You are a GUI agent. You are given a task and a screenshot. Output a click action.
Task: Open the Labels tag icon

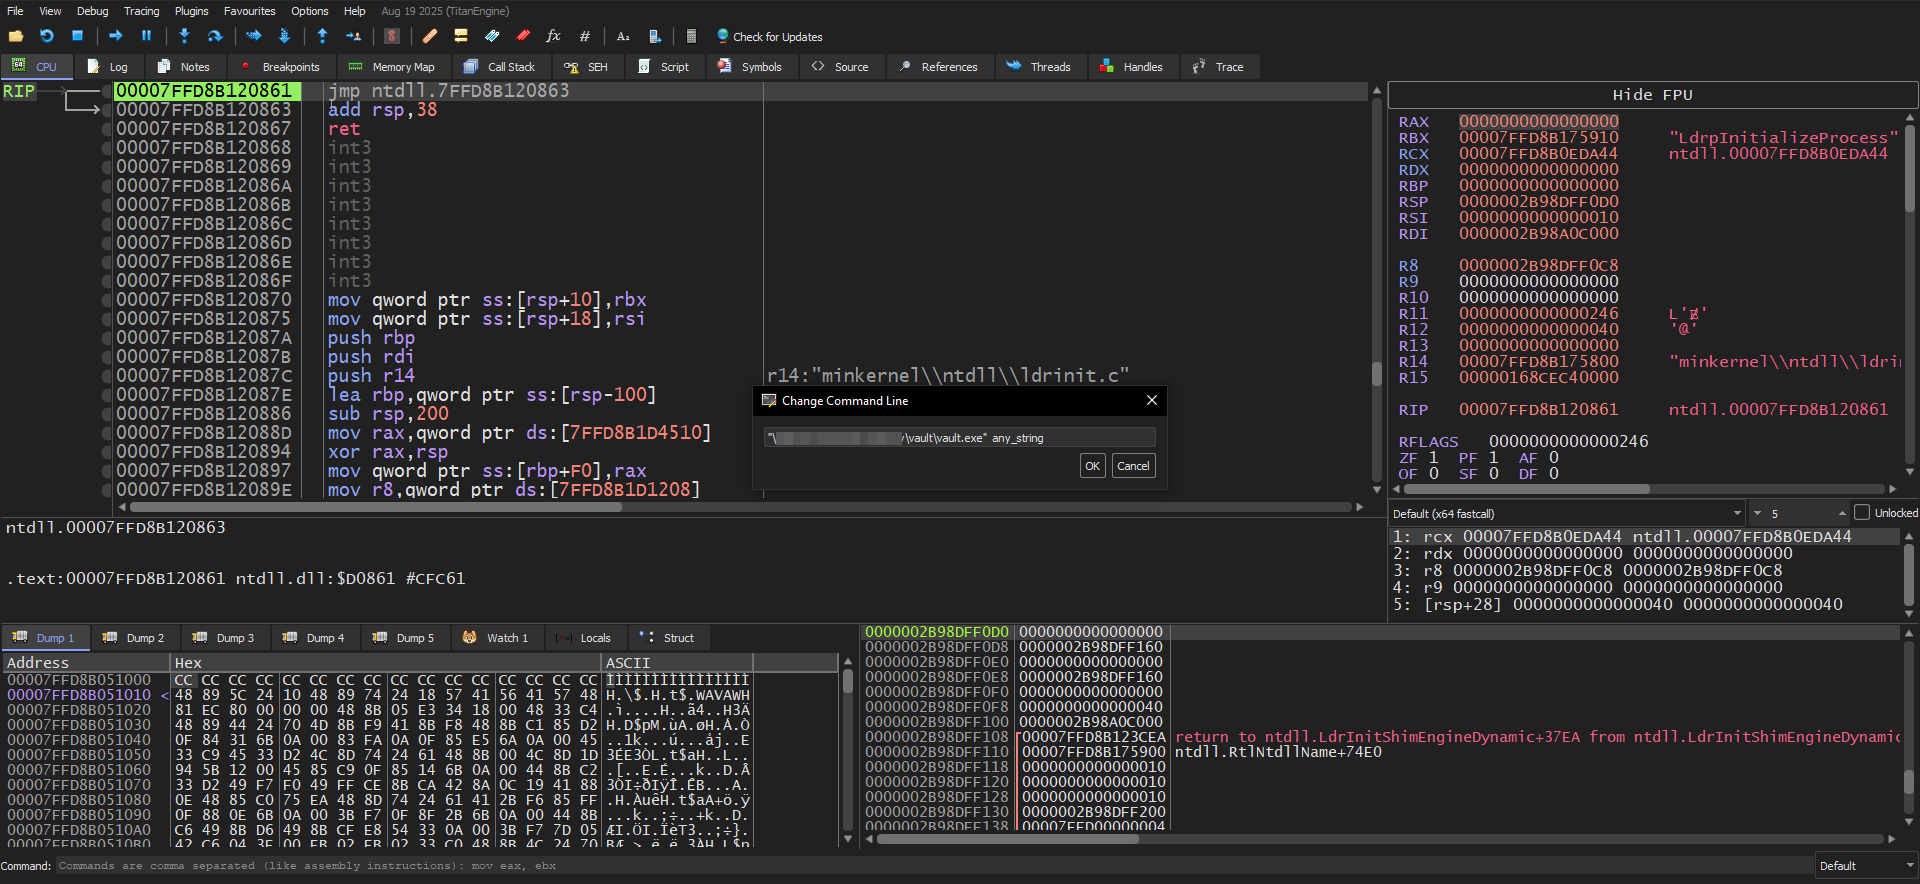(x=492, y=36)
